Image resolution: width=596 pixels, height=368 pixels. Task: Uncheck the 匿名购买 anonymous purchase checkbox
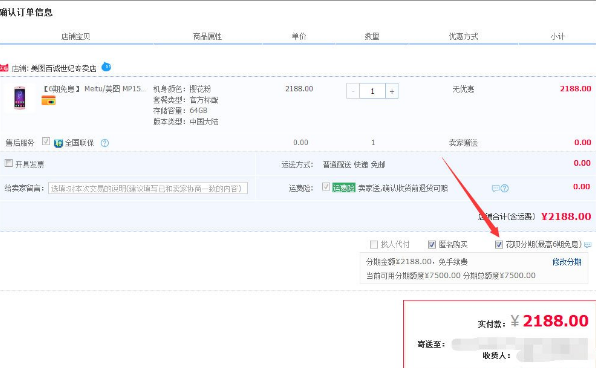click(432, 244)
